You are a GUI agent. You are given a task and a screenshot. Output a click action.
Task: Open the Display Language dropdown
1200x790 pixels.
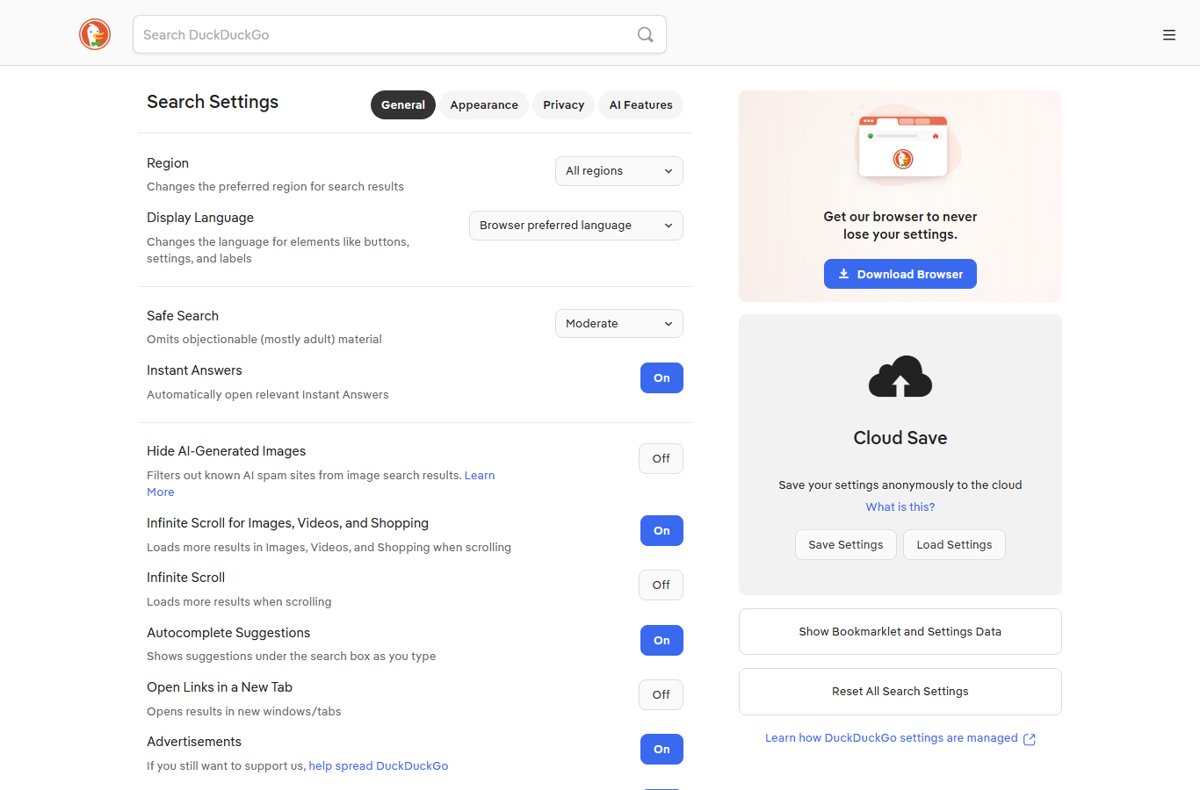(x=576, y=225)
